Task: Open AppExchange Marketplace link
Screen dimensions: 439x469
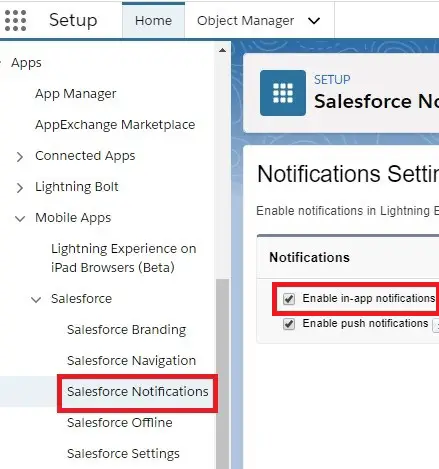Action: click(115, 125)
